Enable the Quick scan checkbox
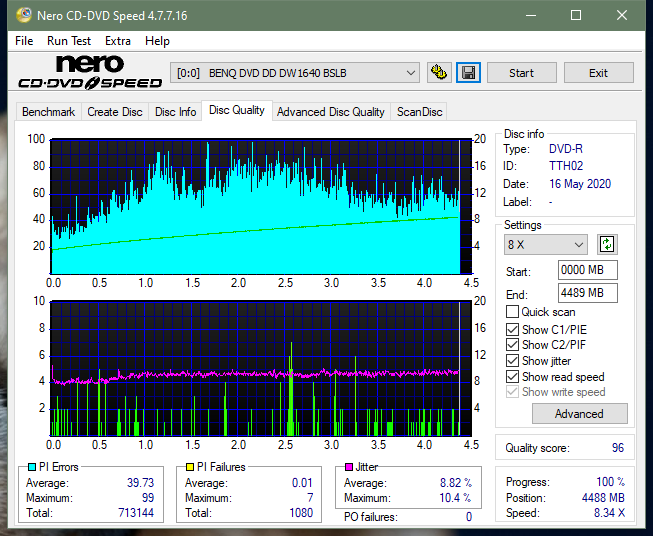The height and width of the screenshot is (536, 653). 512,312
